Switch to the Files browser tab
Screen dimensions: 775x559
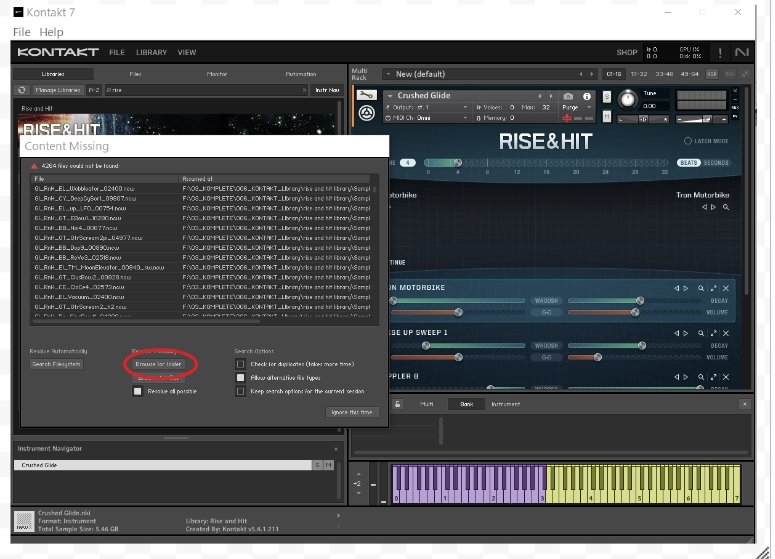coord(135,74)
